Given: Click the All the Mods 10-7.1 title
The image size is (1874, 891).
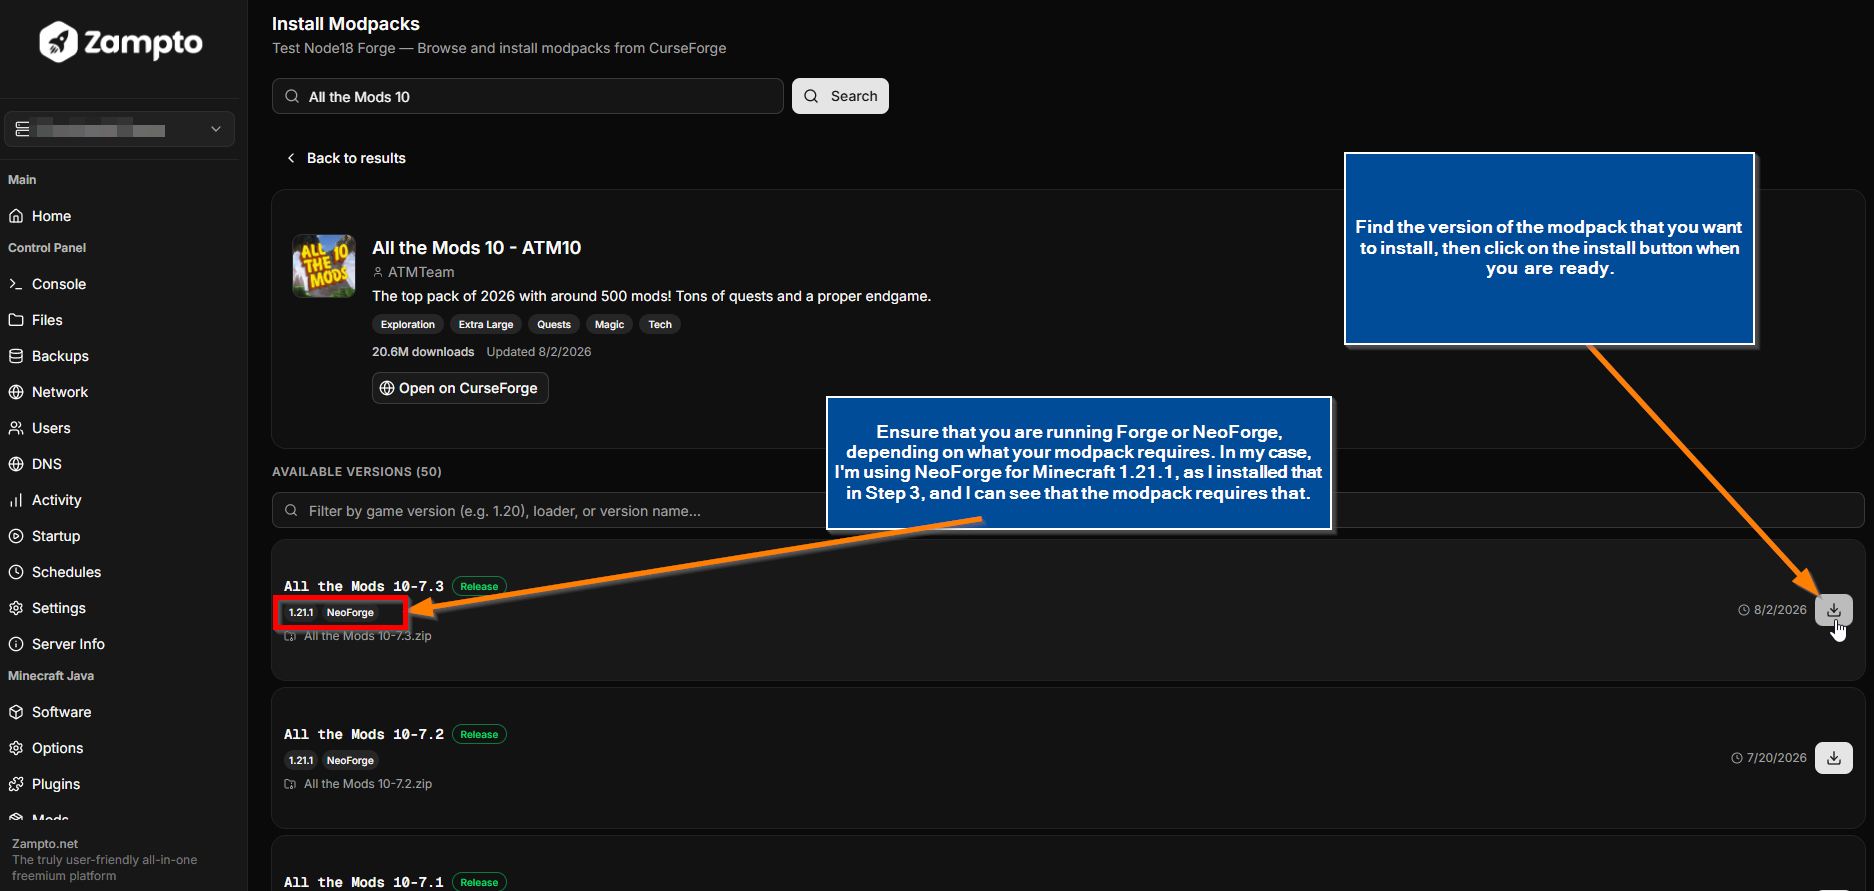Looking at the screenshot, I should 364,882.
